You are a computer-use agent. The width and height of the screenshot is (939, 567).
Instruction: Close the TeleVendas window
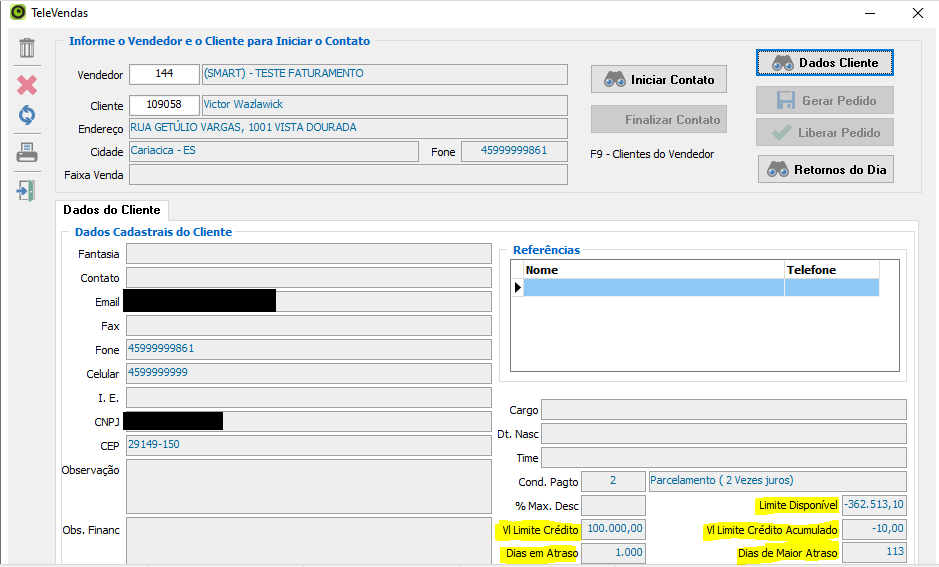pos(917,13)
